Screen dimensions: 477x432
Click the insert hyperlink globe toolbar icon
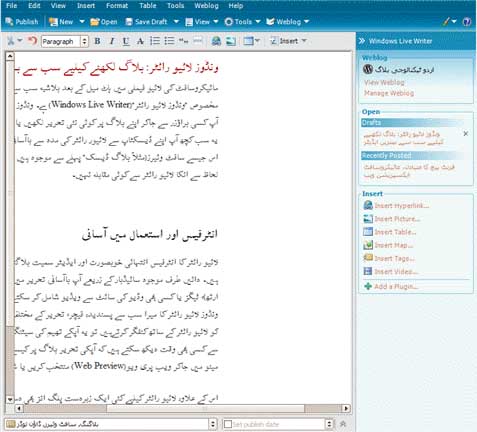point(216,41)
